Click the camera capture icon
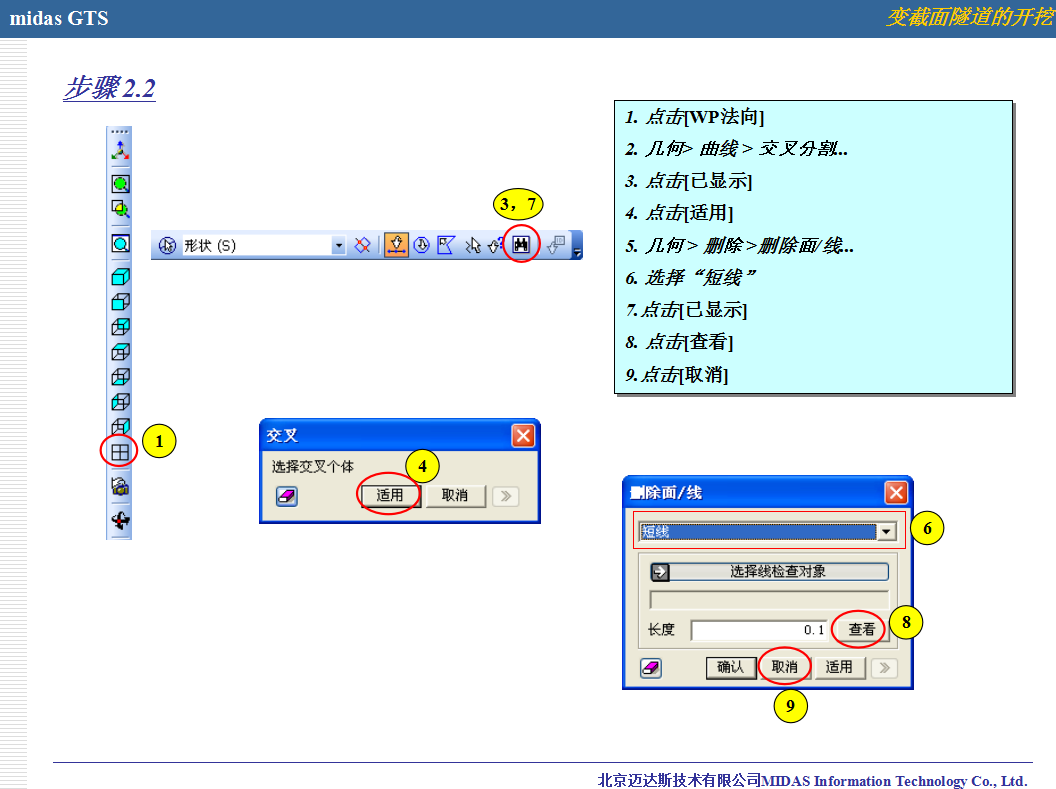 point(120,486)
